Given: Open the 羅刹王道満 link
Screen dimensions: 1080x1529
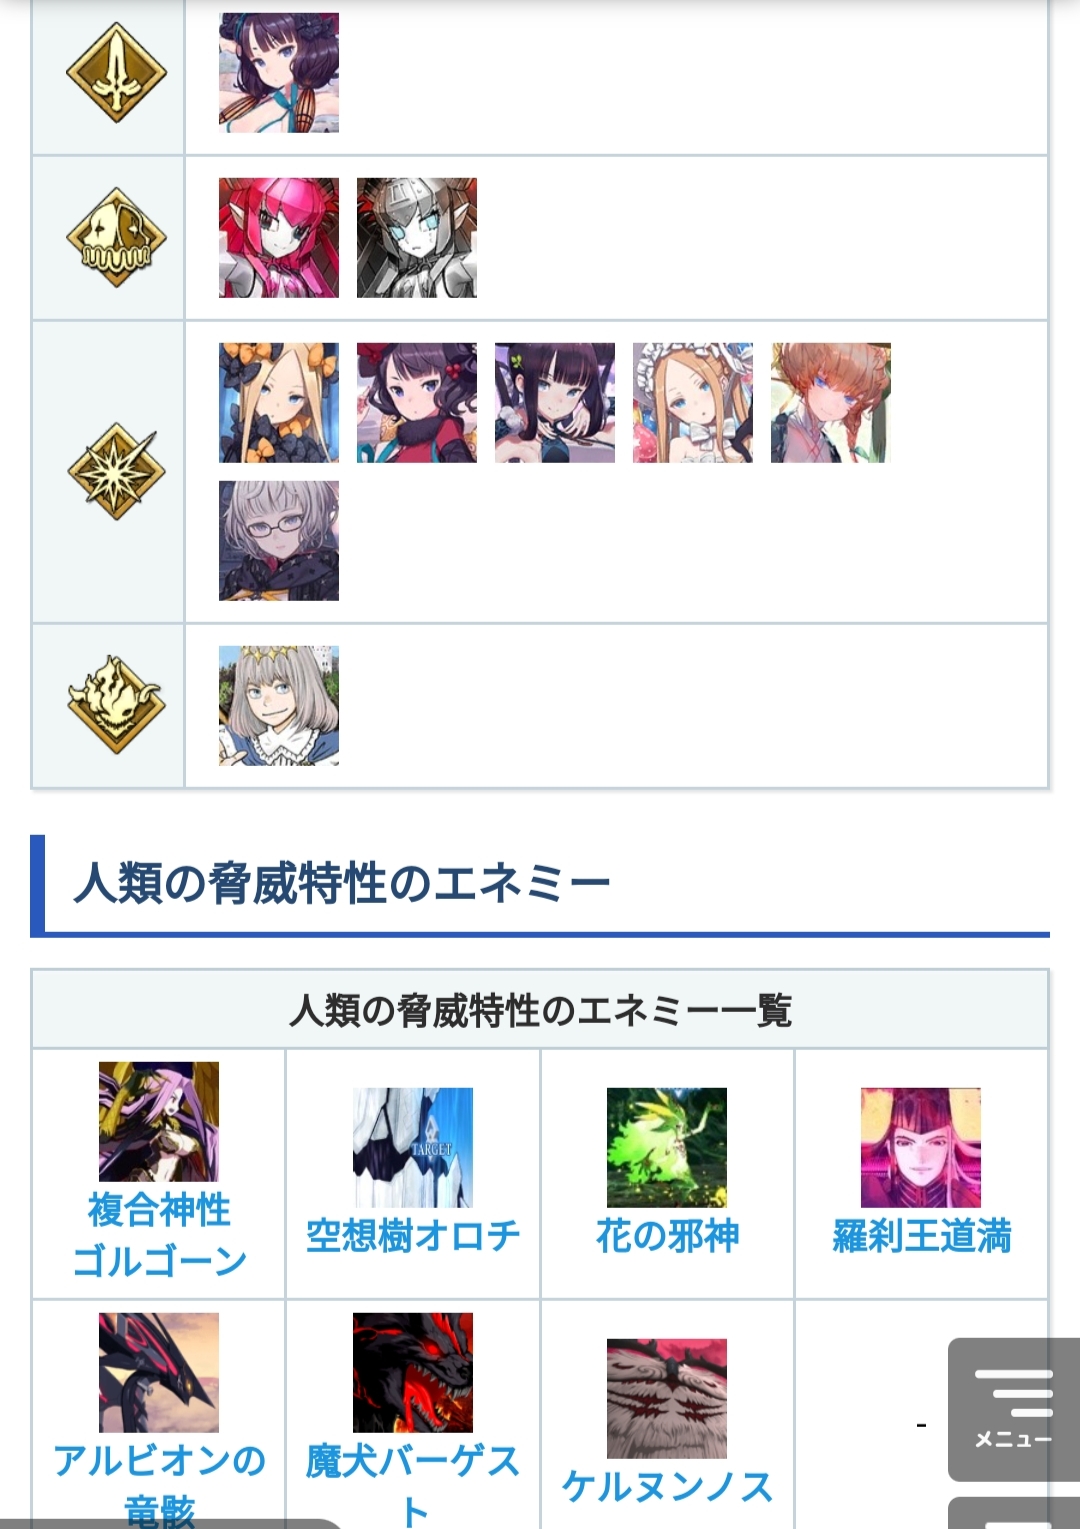Looking at the screenshot, I should pyautogui.click(x=921, y=1236).
